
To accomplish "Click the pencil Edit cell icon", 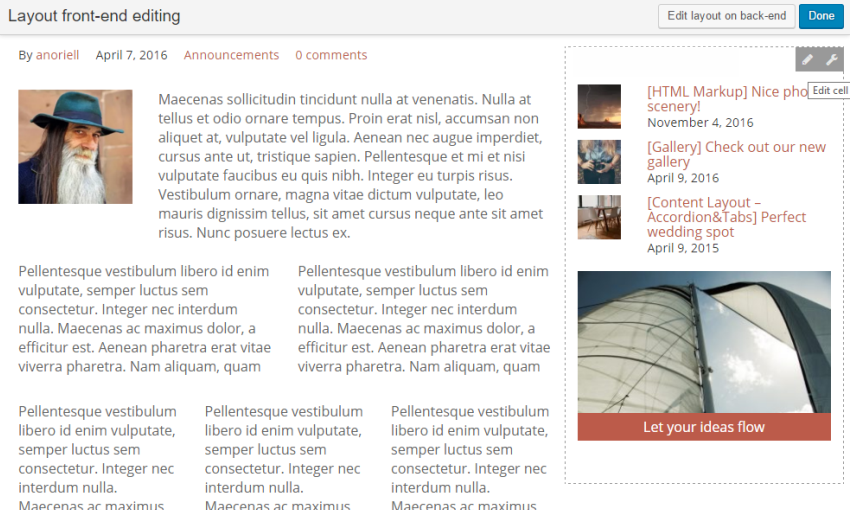I will pos(807,60).
